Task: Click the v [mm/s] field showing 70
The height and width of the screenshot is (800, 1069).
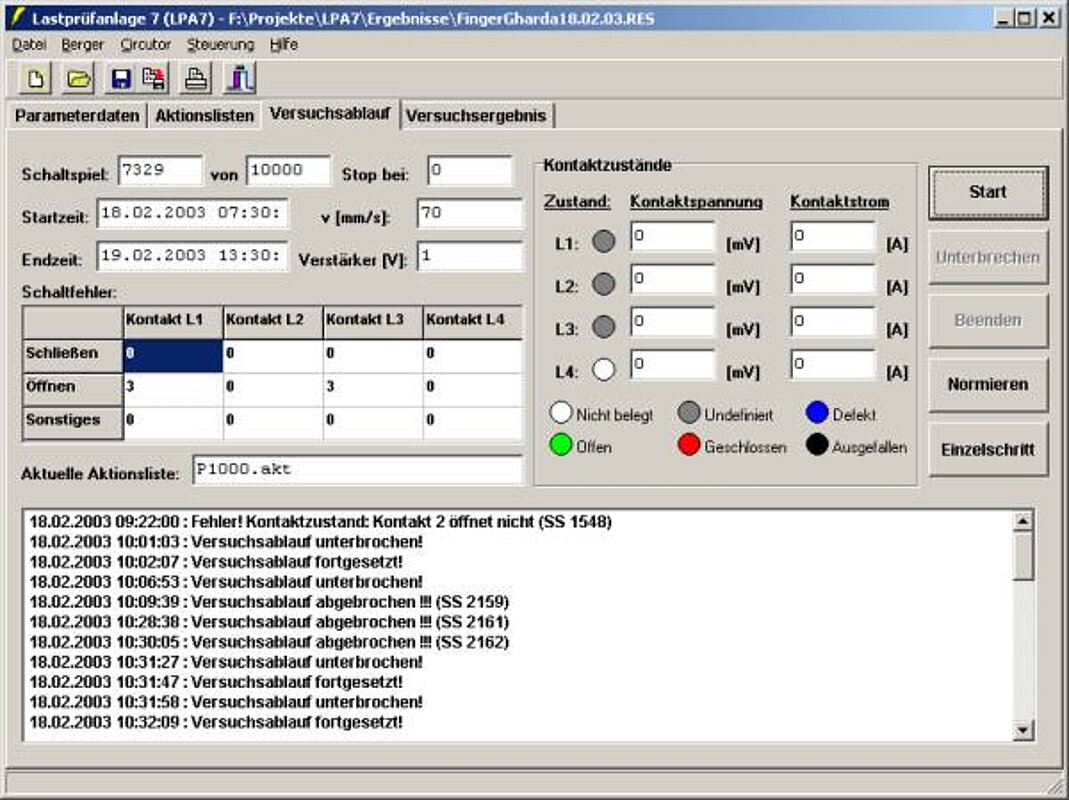Action: tap(470, 213)
